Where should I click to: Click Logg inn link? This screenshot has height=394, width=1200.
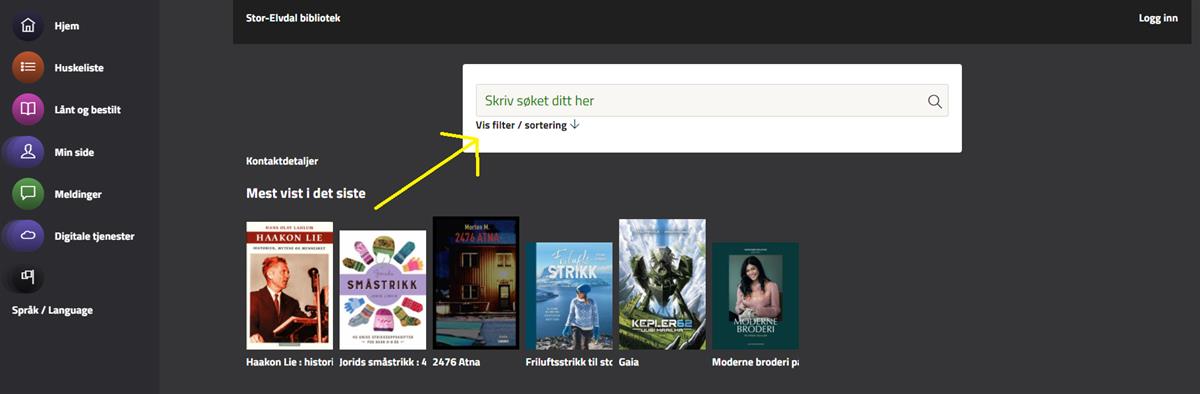coord(1158,18)
